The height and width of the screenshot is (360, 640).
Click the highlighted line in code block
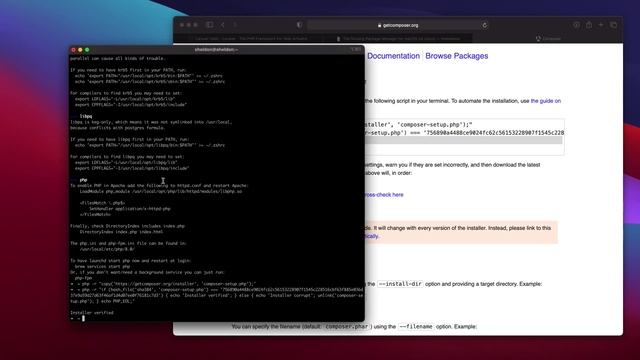coord(463,140)
